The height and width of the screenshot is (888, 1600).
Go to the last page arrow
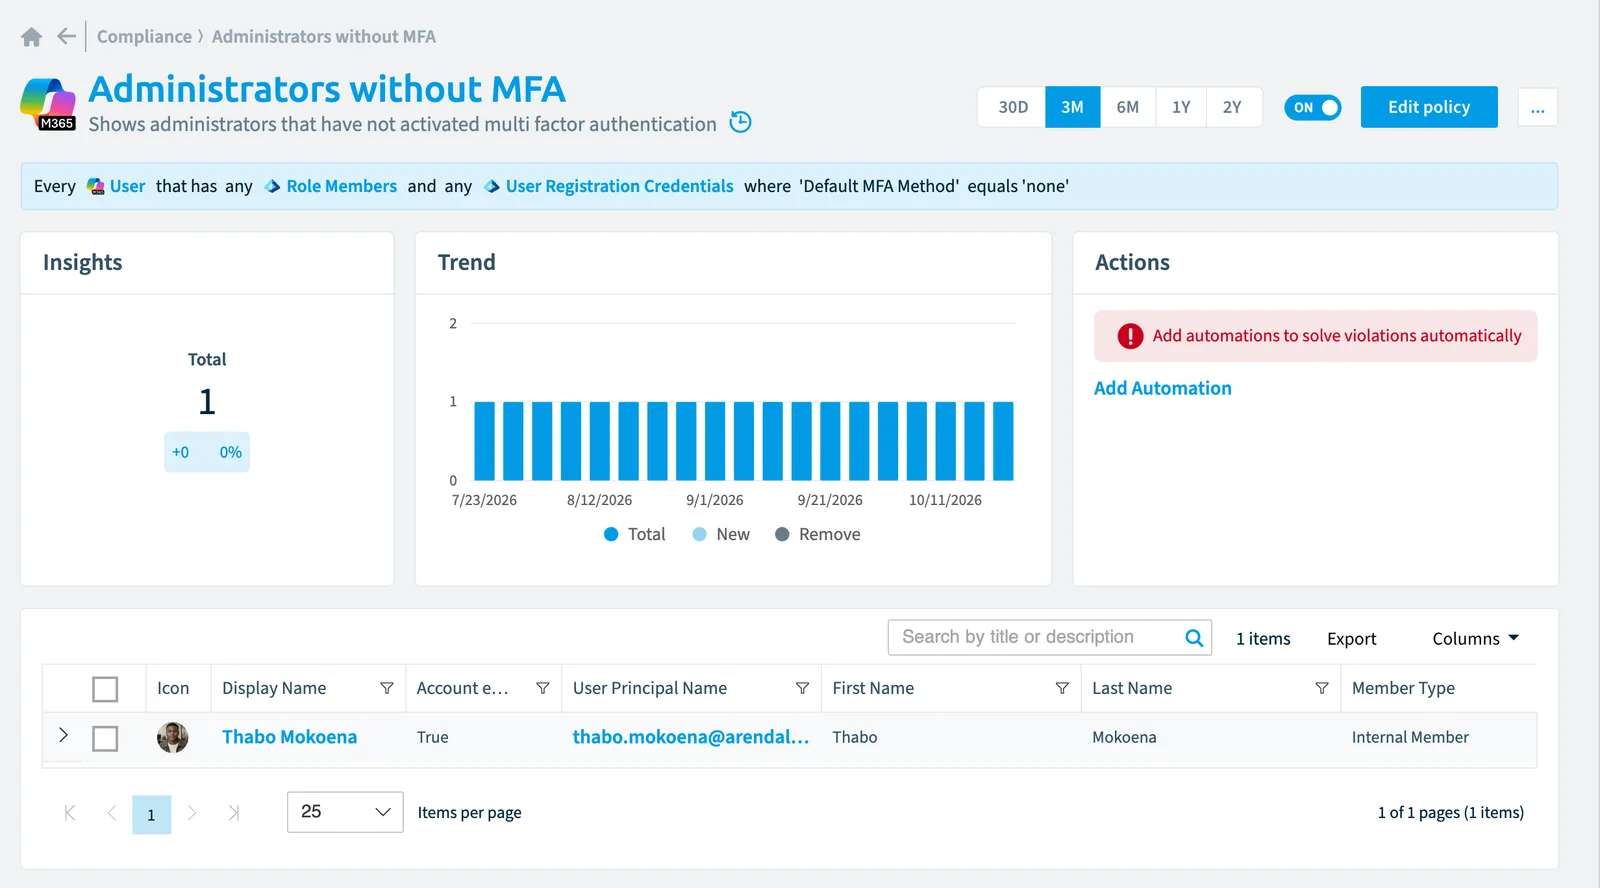click(233, 813)
